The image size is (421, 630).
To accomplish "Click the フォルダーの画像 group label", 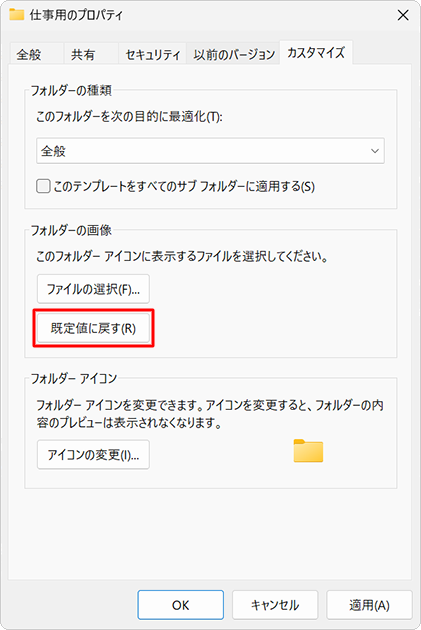I will point(71,230).
